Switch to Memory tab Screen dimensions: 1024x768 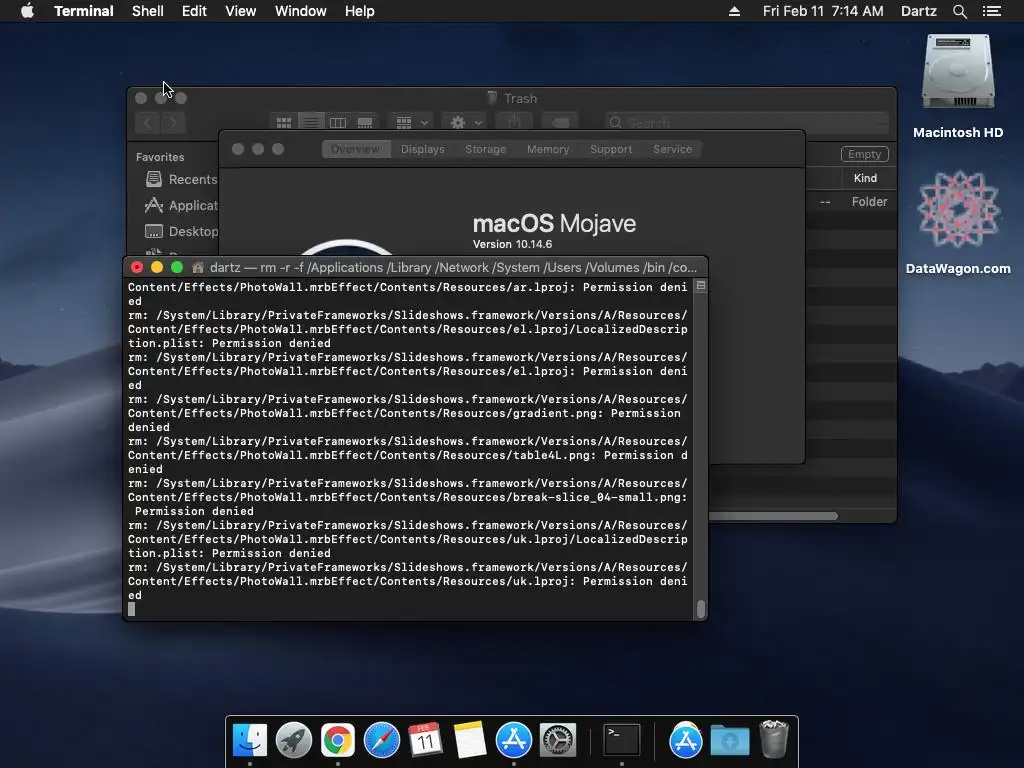pyautogui.click(x=548, y=149)
